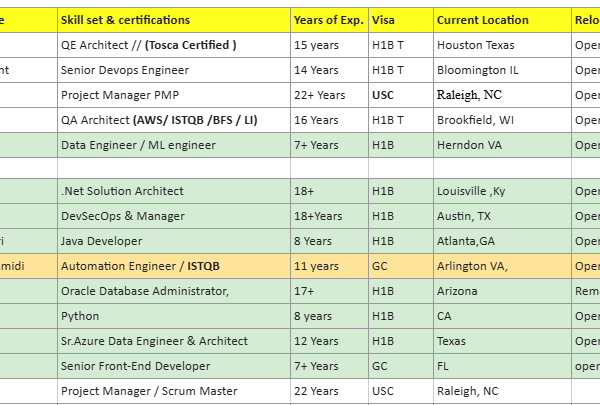
Task: Click the 'Data Engineer / ML engineer' cell
Action: 172,145
